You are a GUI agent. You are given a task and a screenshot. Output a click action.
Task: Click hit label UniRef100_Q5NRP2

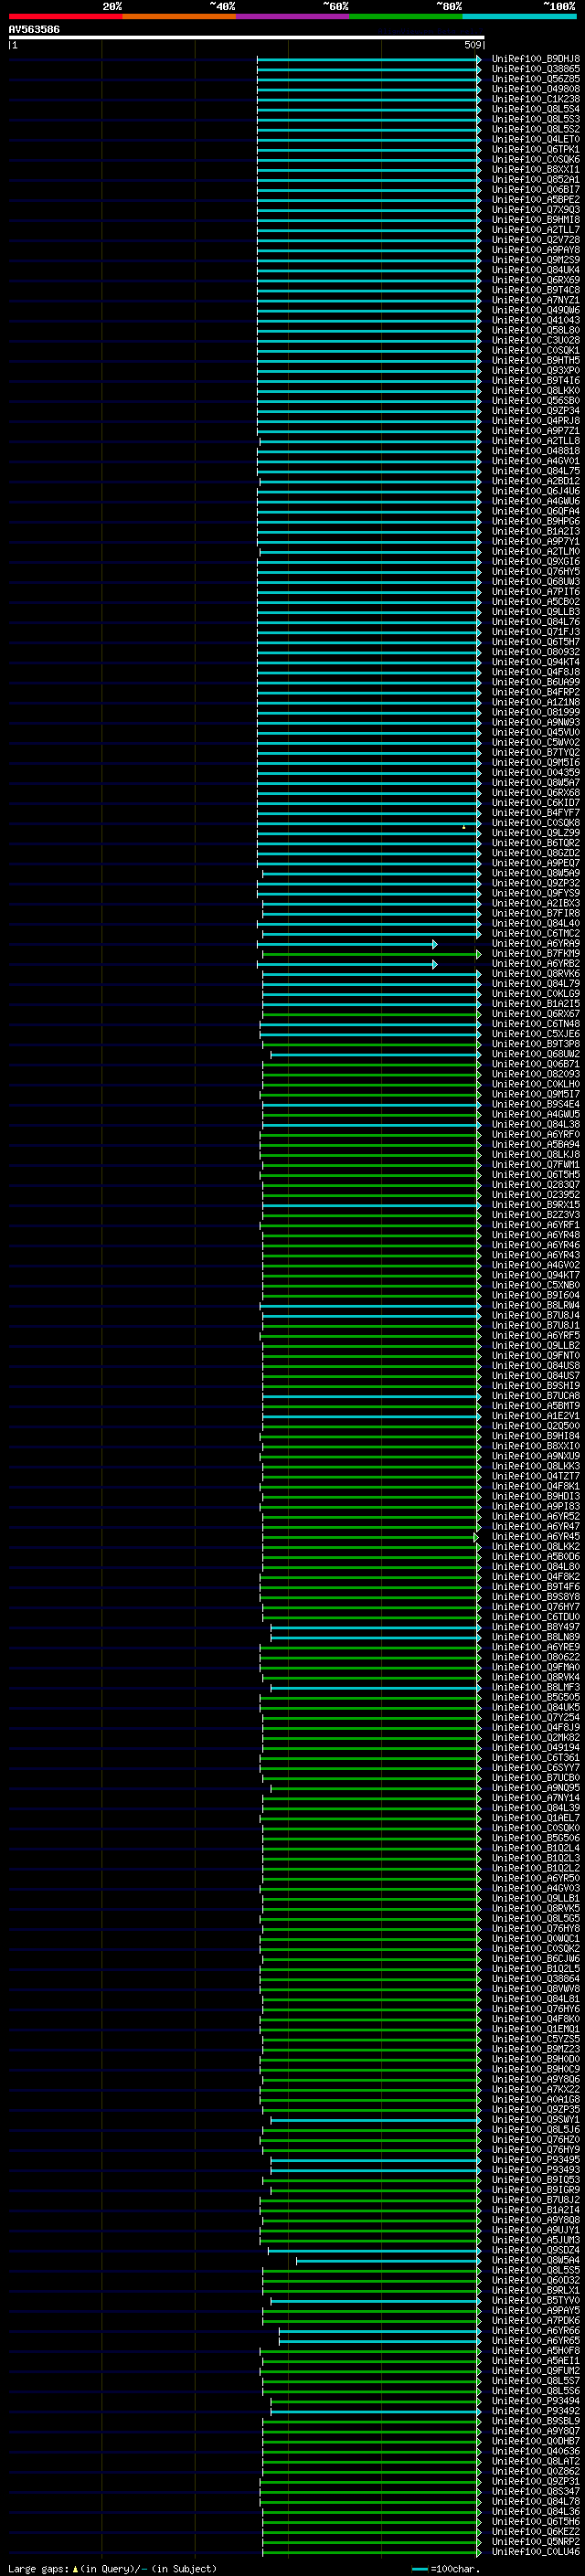click(x=536, y=2541)
